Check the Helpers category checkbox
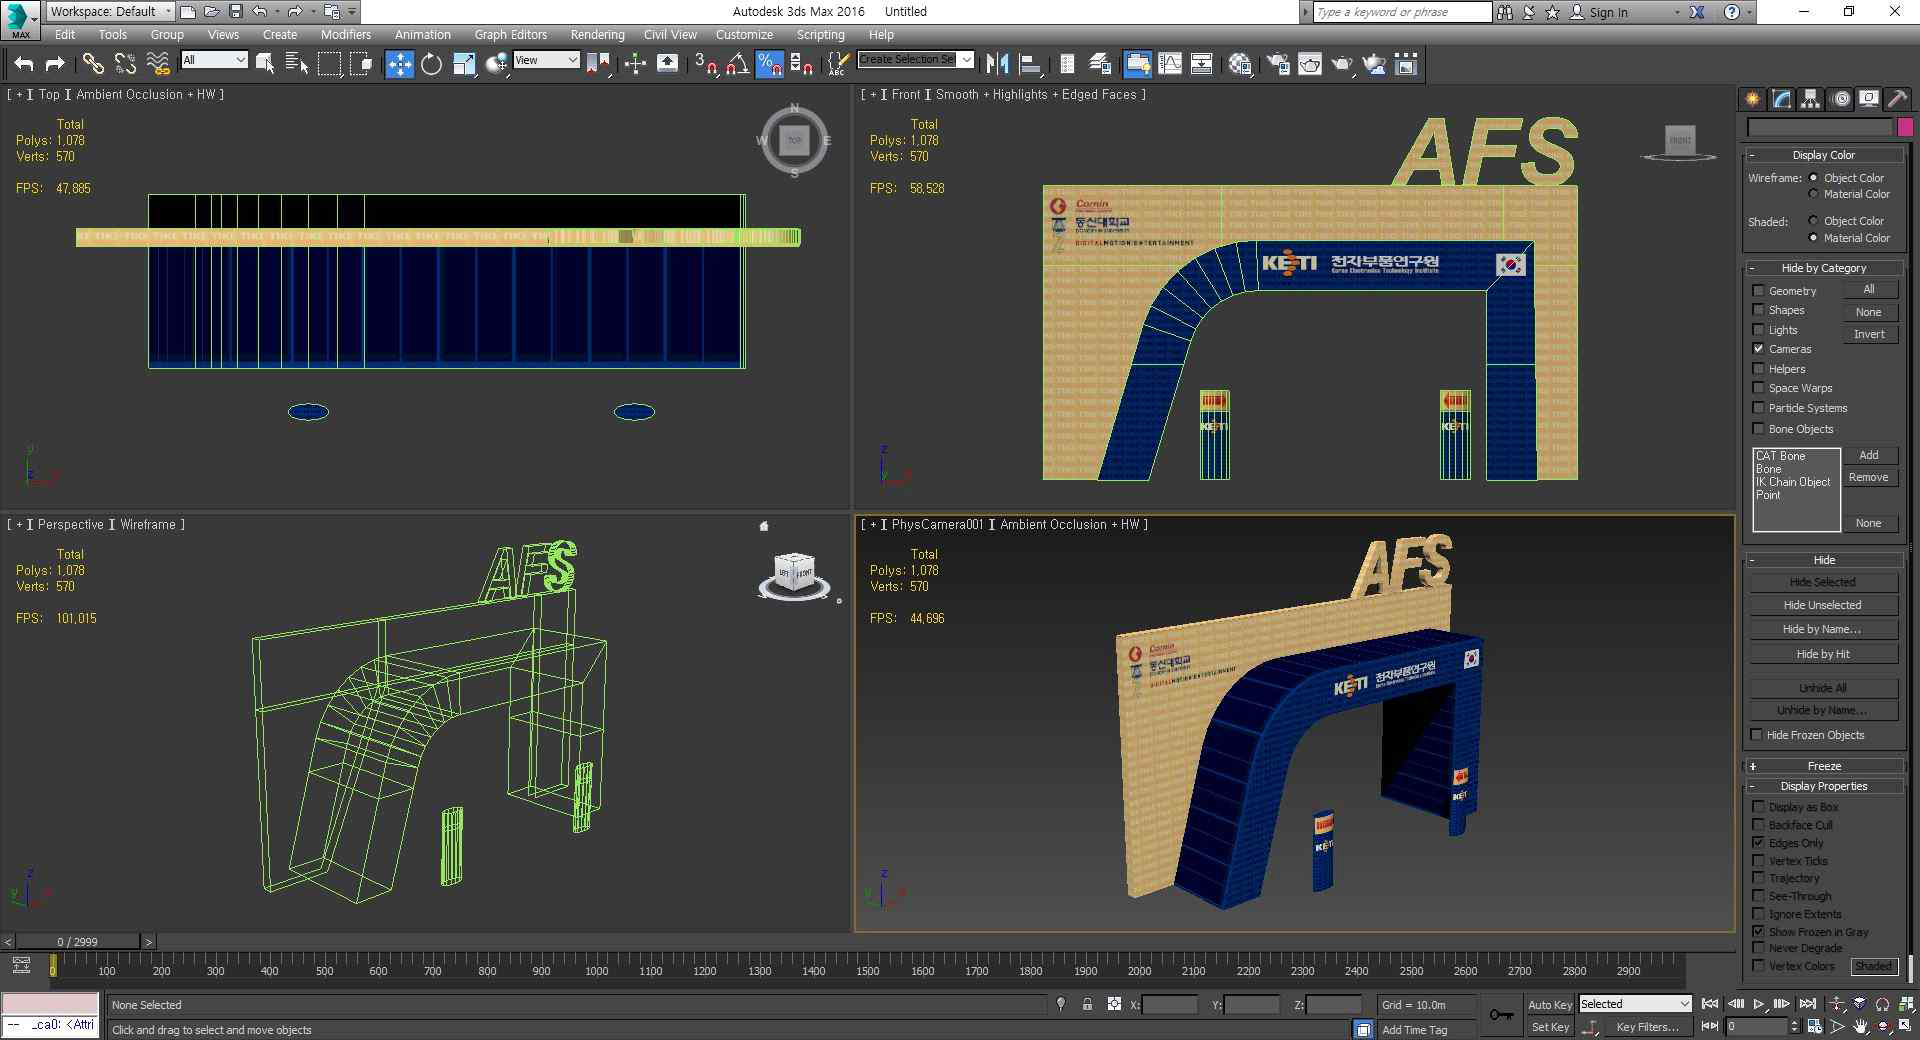Viewport: 1920px width, 1040px height. coord(1758,368)
